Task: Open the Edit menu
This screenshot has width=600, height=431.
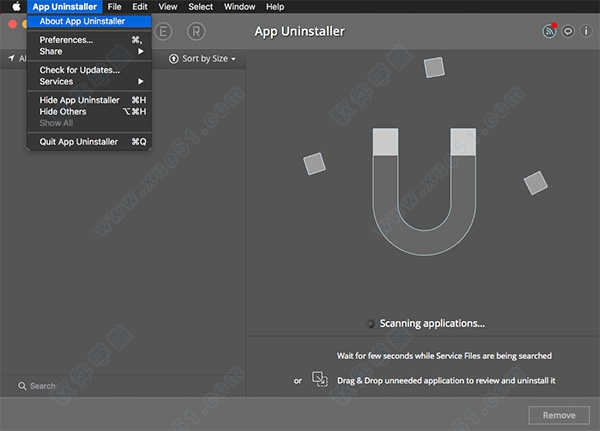Action: pyautogui.click(x=140, y=7)
